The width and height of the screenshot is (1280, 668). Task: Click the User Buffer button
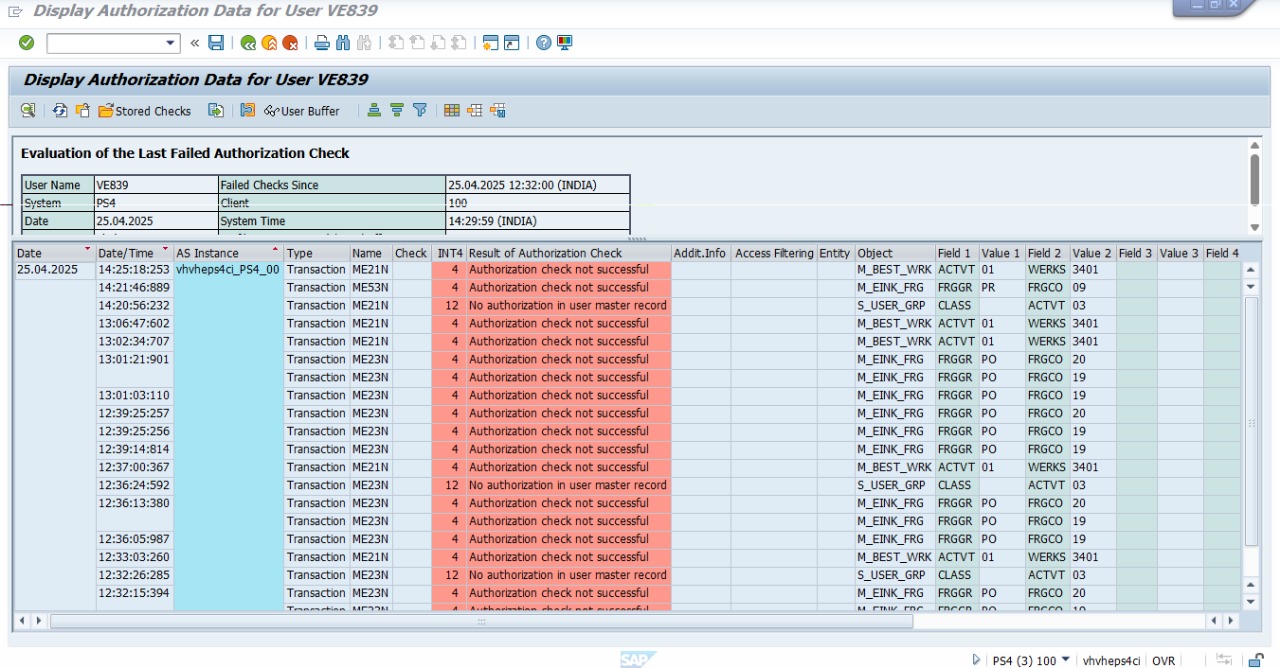[x=302, y=111]
